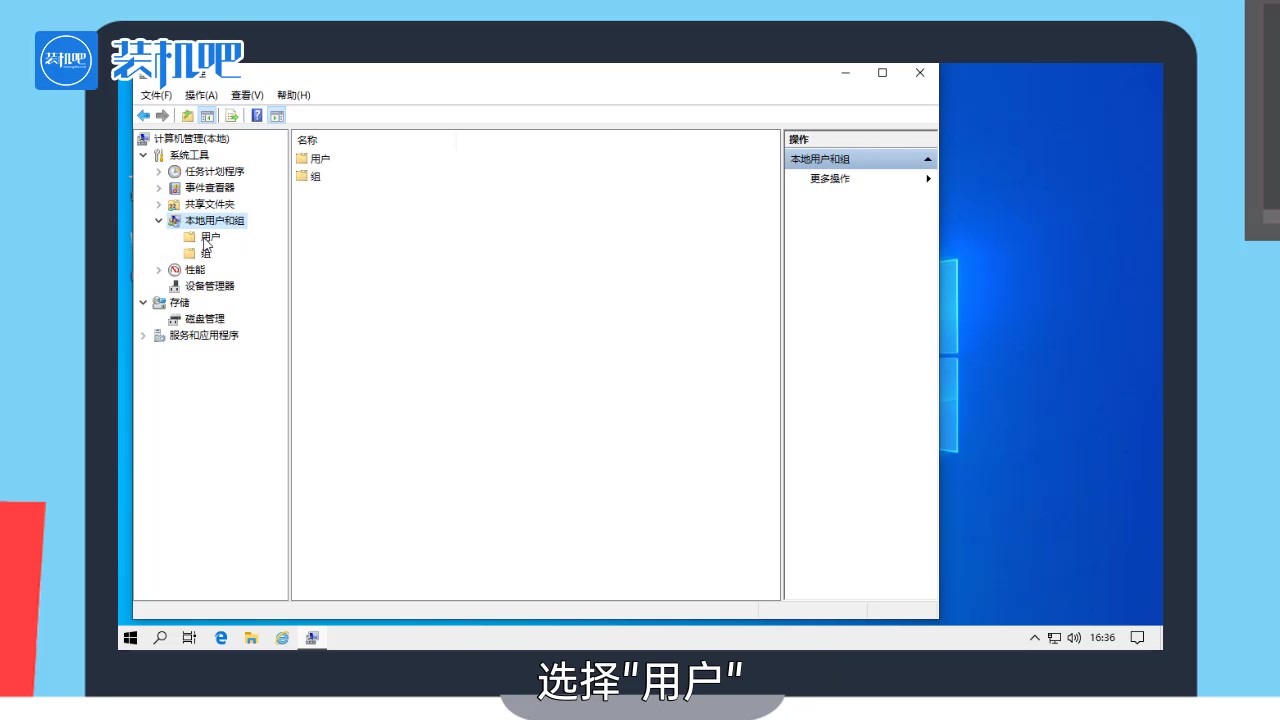The width and height of the screenshot is (1280, 720).
Task: Click the export list toolbar icon
Action: (x=232, y=115)
